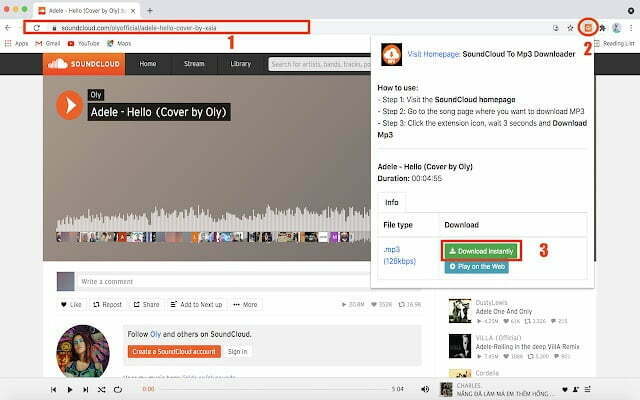Image resolution: width=640 pixels, height=400 pixels.
Task: Reload the page with the refresh icon
Action: tap(37, 28)
